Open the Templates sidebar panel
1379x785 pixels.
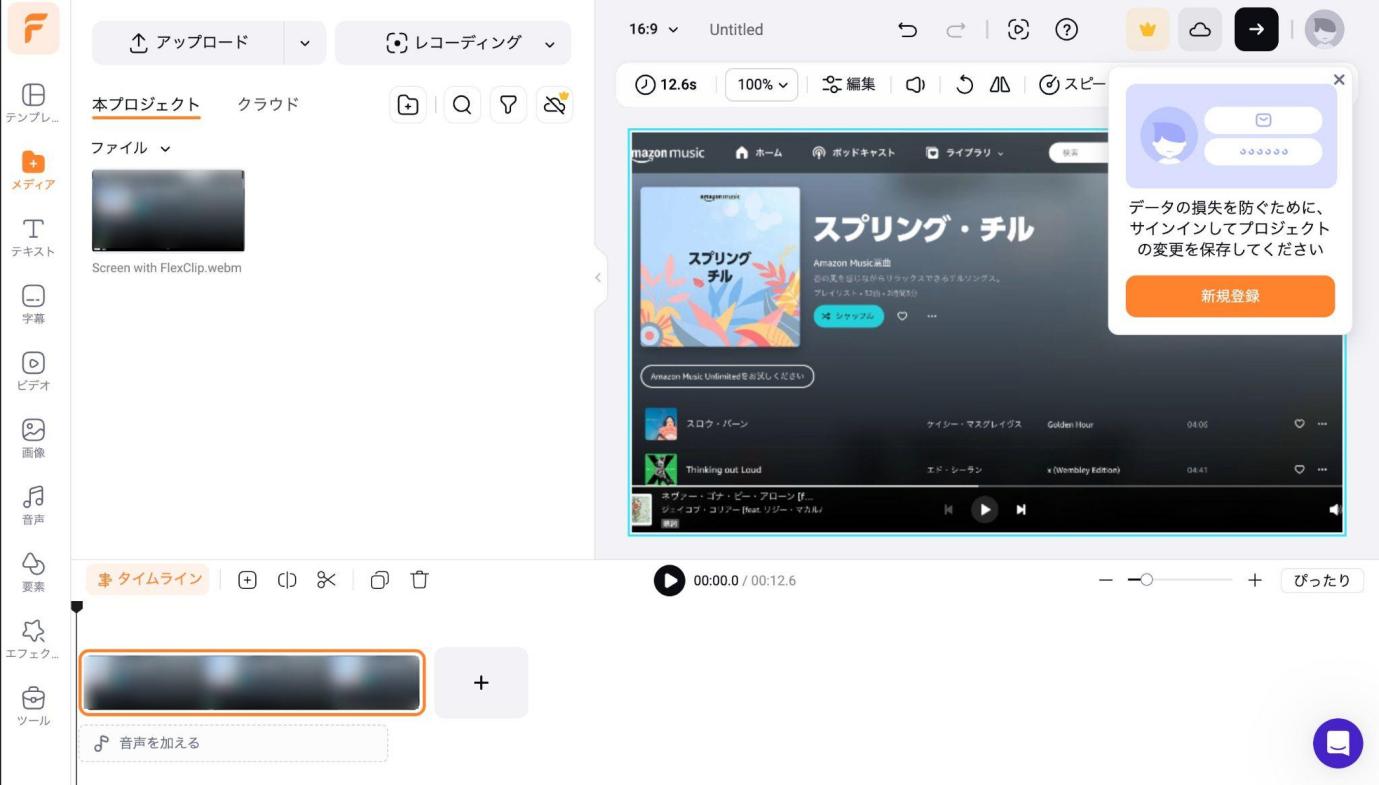coord(33,103)
